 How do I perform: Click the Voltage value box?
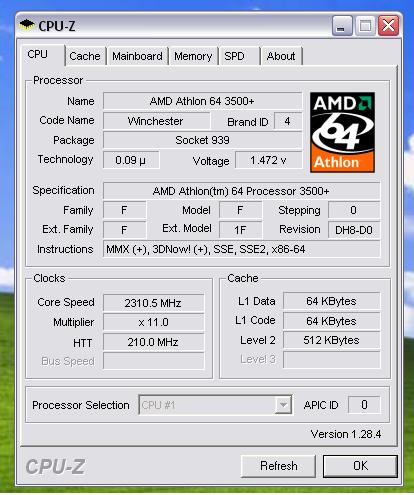click(x=269, y=160)
